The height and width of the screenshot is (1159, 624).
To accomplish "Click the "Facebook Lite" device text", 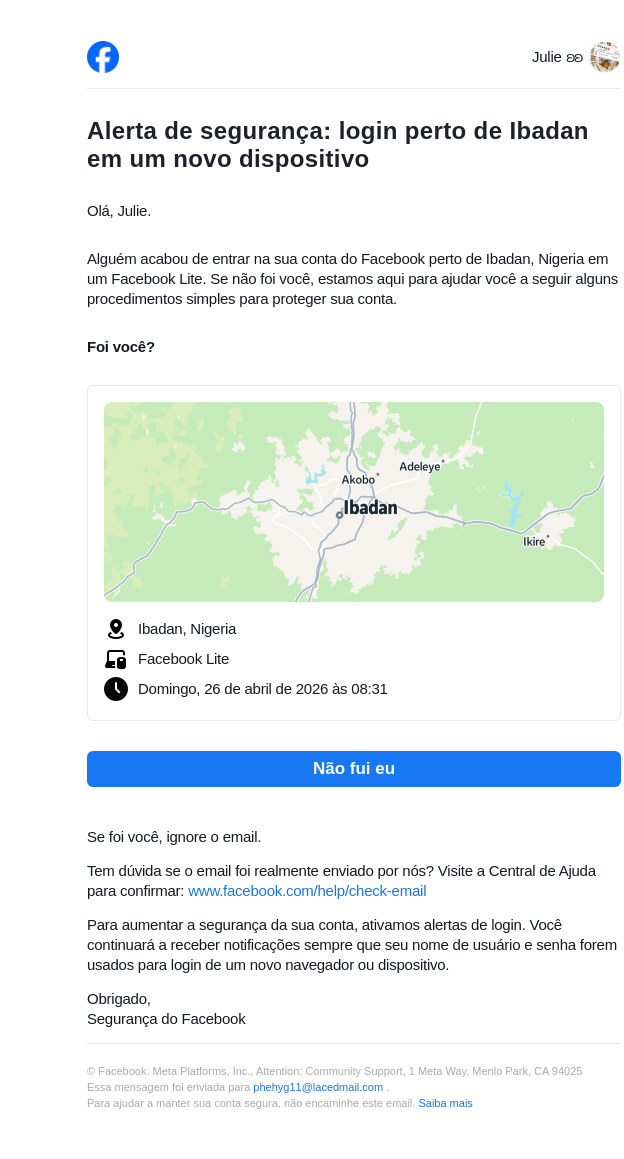I will tap(183, 659).
